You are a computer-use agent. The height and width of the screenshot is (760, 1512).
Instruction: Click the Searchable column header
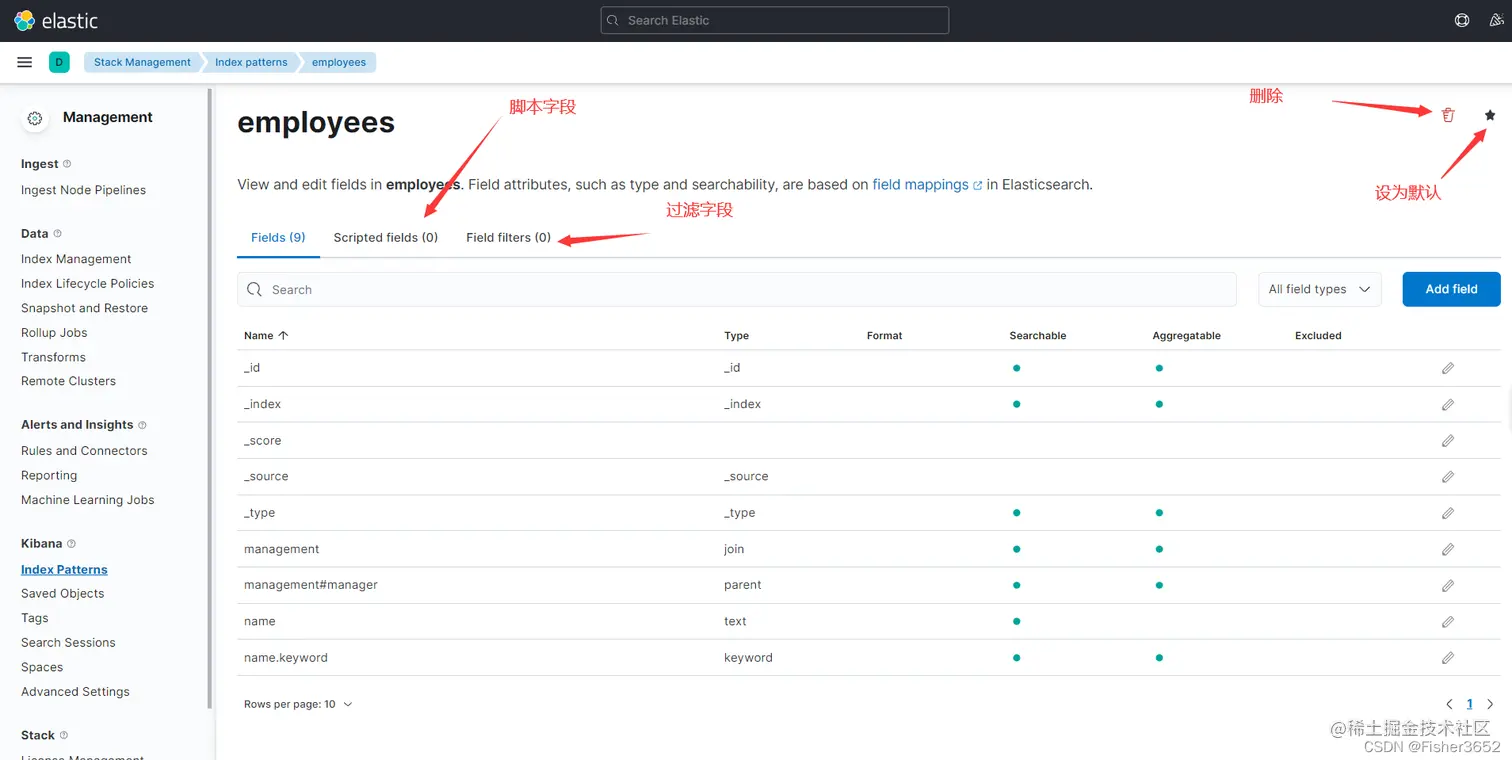(x=1038, y=336)
